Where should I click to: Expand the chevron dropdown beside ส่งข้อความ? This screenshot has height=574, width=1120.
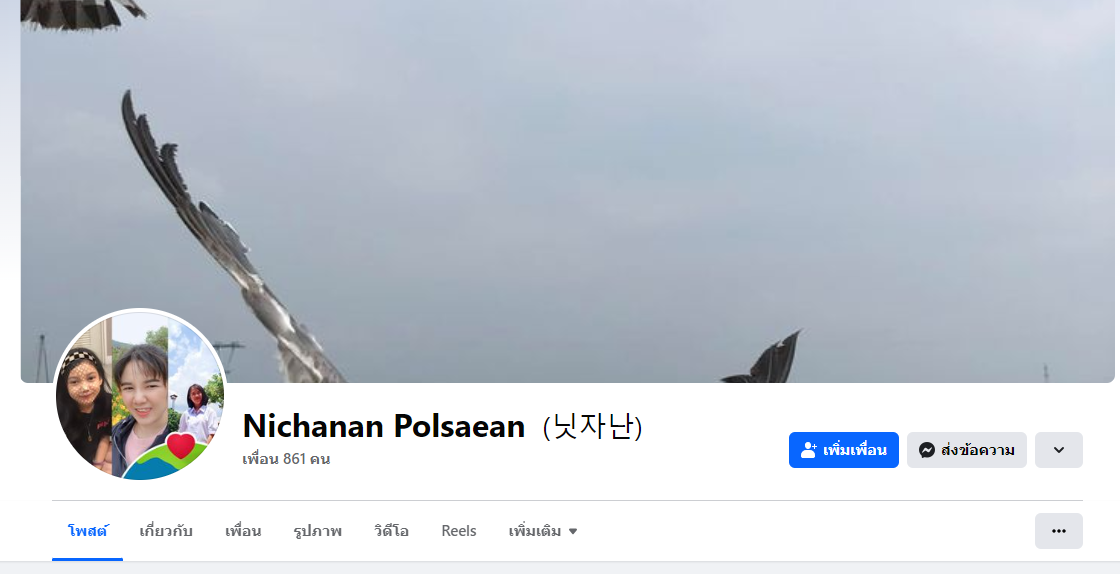point(1059,450)
